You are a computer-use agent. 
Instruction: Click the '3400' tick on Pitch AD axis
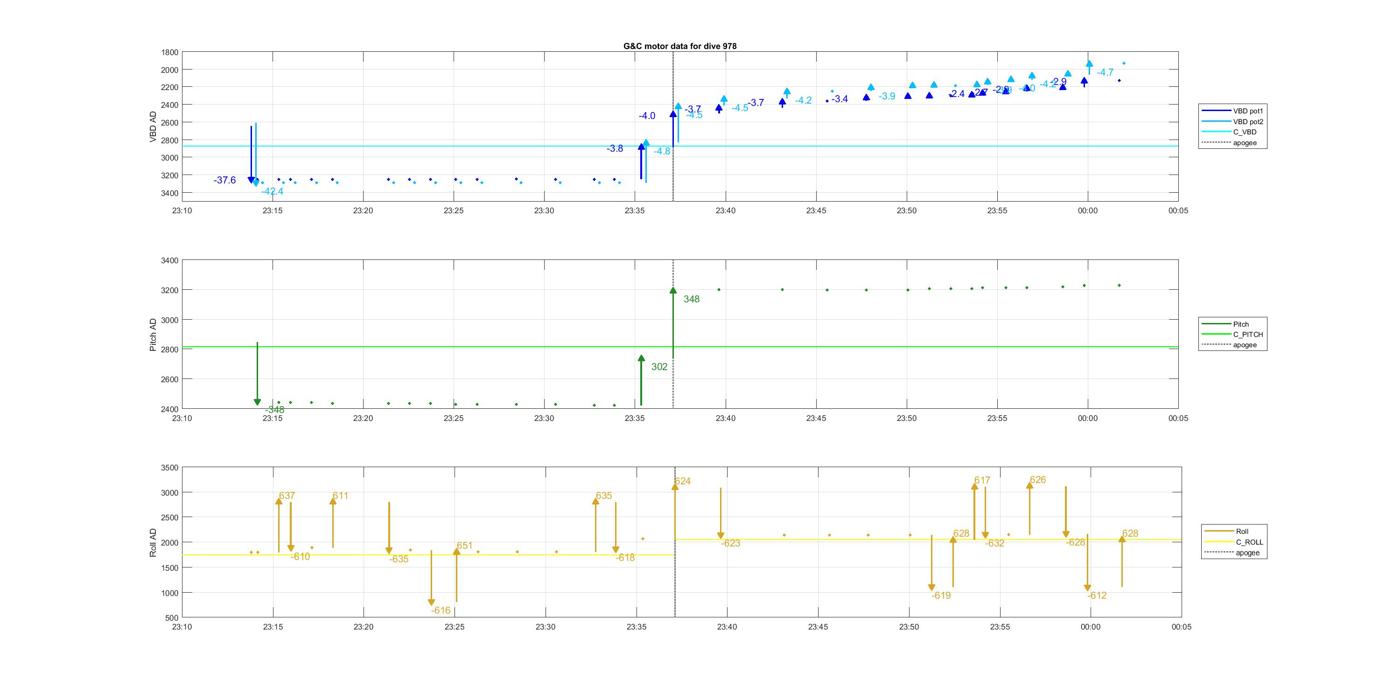pyautogui.click(x=169, y=261)
